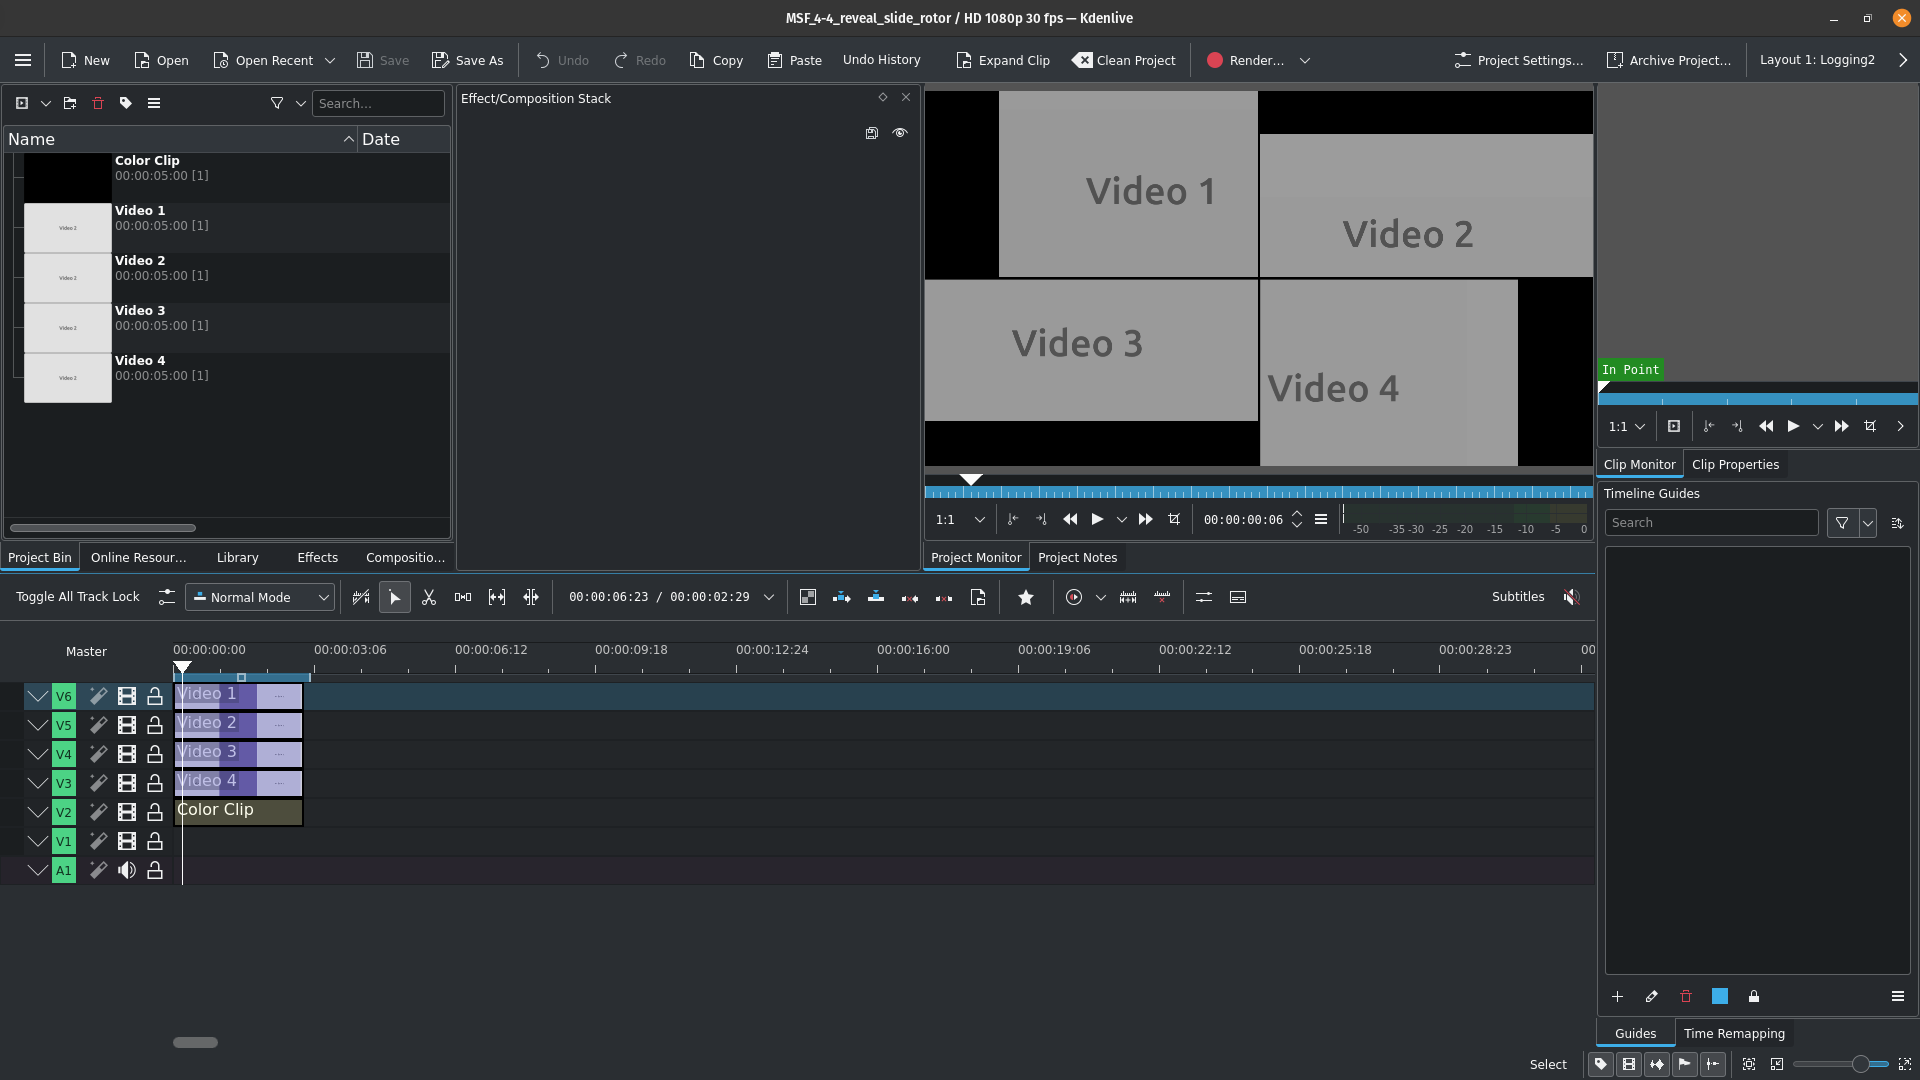Open the Normal Mode edit dropdown
The height and width of the screenshot is (1080, 1920).
coord(260,597)
